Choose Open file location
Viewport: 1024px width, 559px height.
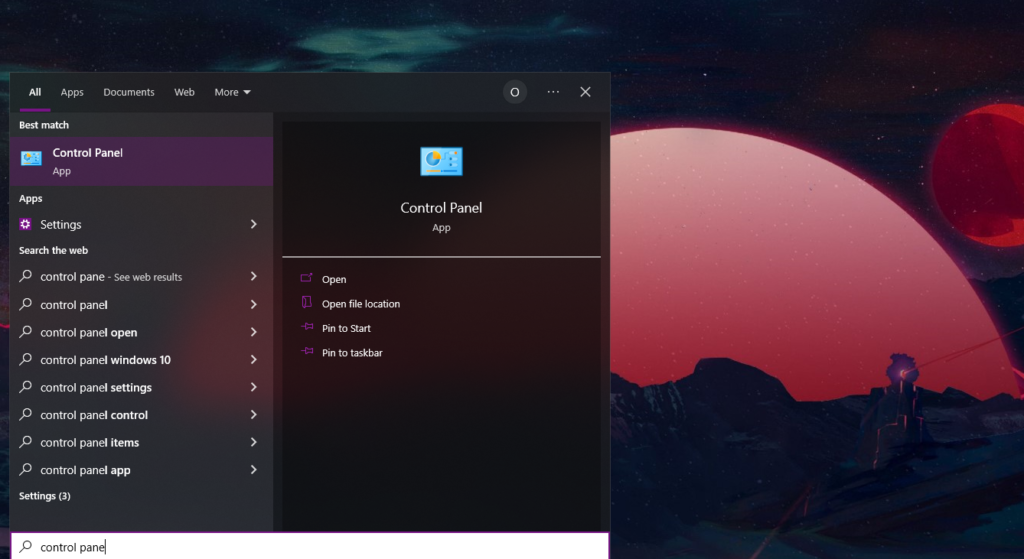pos(360,304)
